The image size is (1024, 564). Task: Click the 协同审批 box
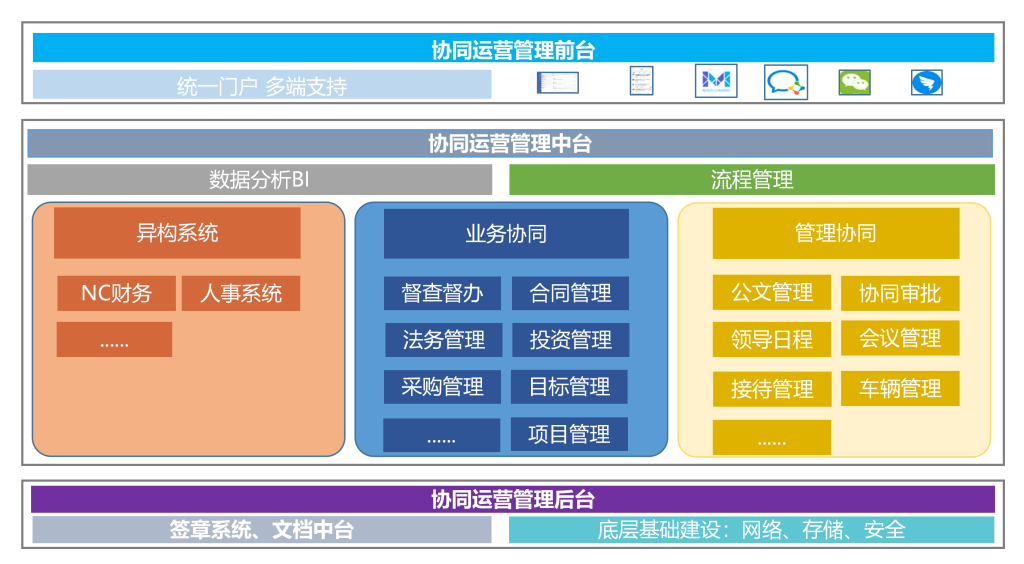click(x=900, y=293)
